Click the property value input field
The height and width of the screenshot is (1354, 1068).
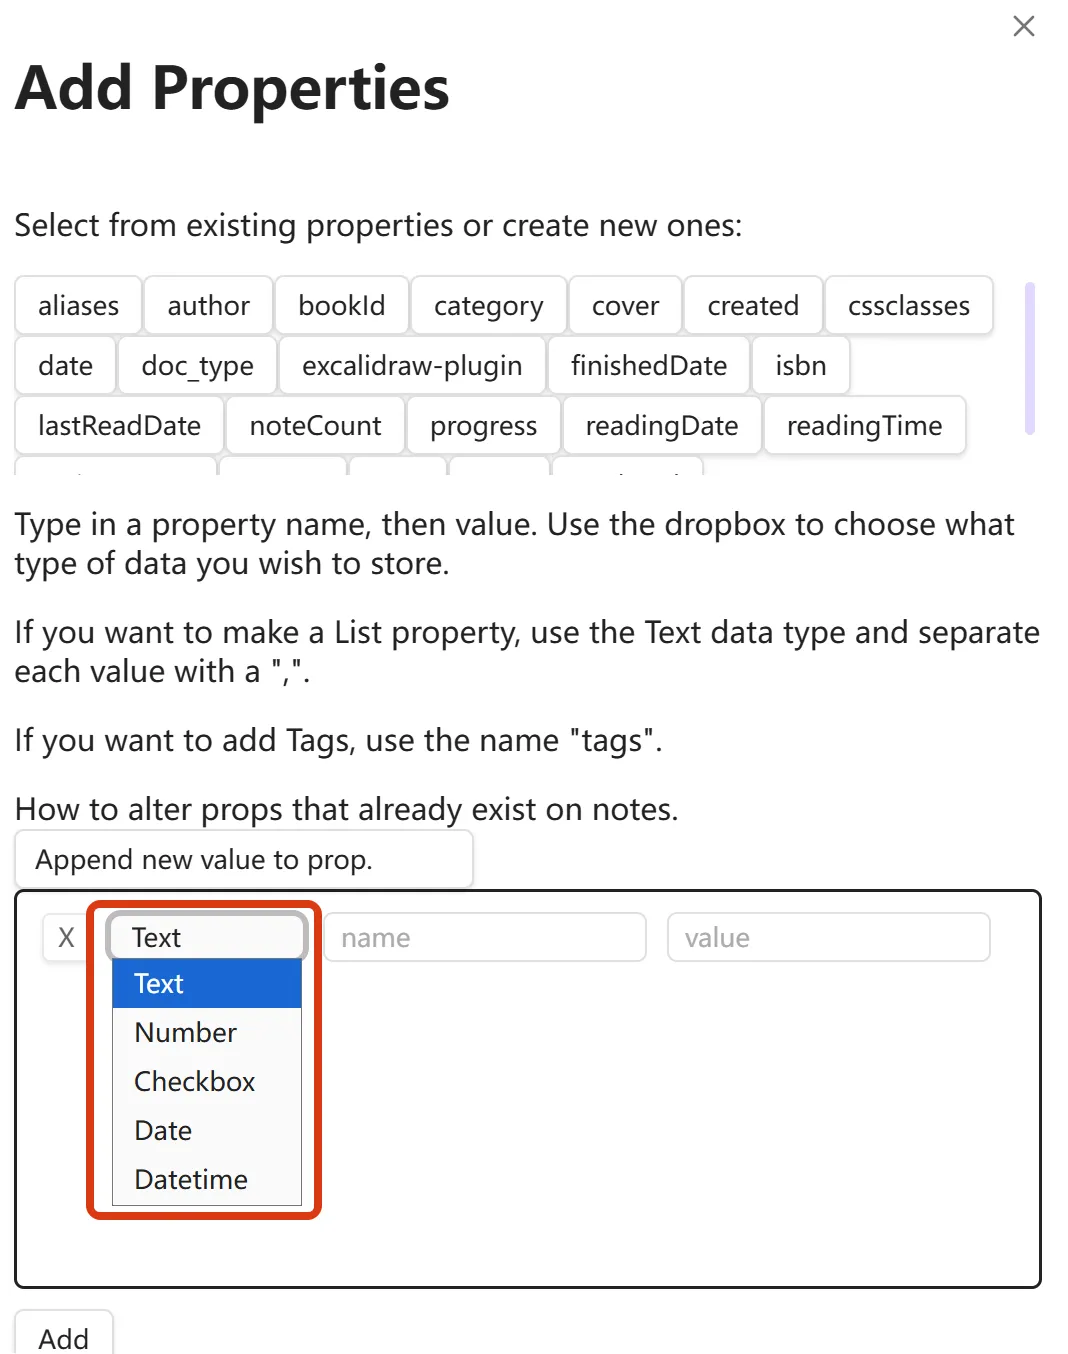pyautogui.click(x=828, y=938)
